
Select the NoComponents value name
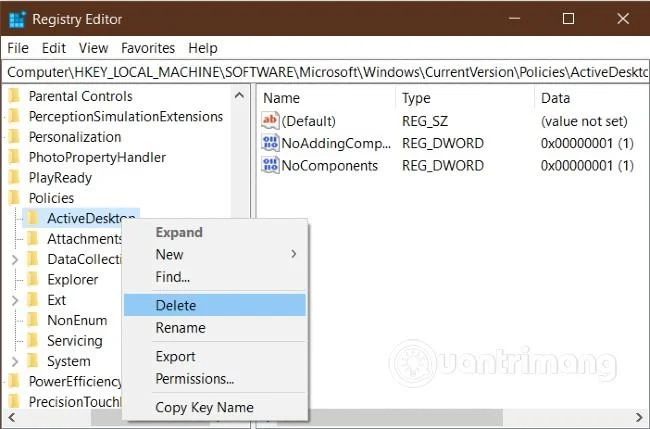tap(330, 166)
